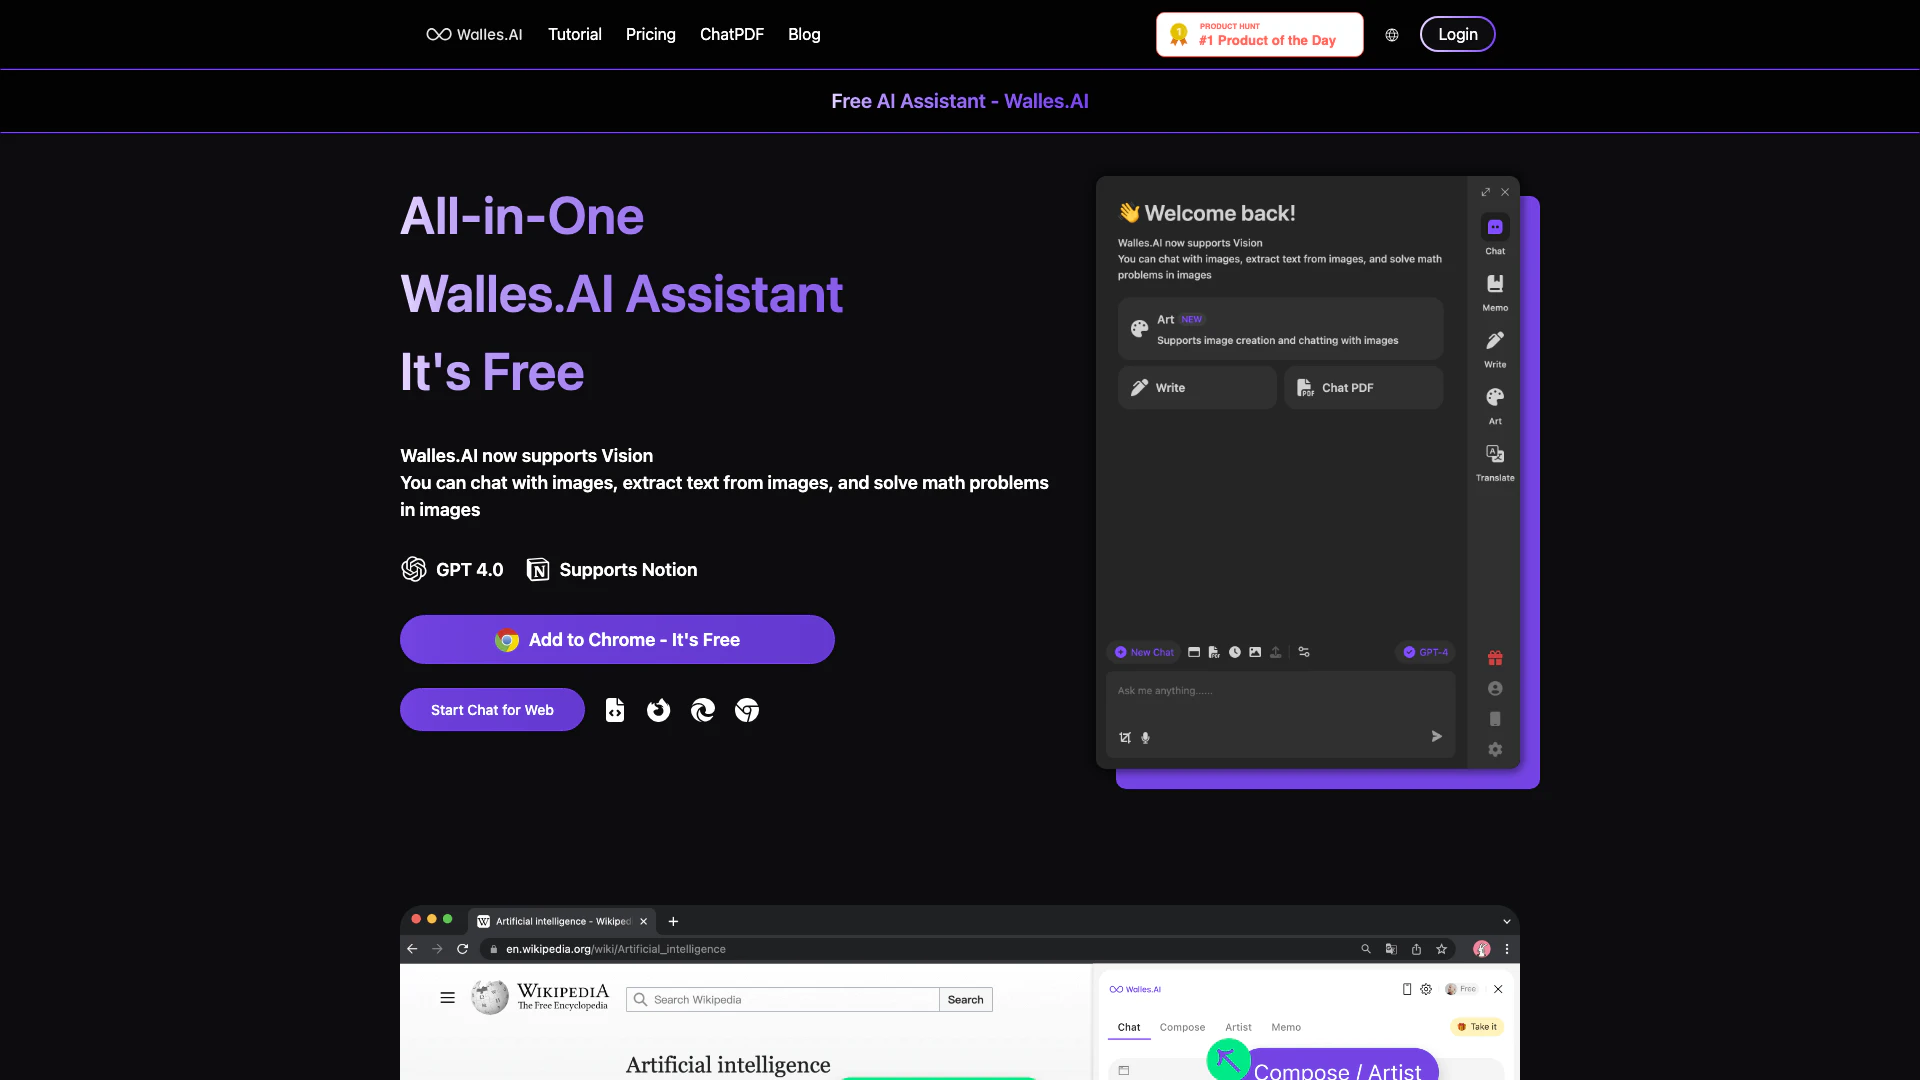Open chat history clock icon
This screenshot has height=1080, width=1920.
pos(1235,652)
